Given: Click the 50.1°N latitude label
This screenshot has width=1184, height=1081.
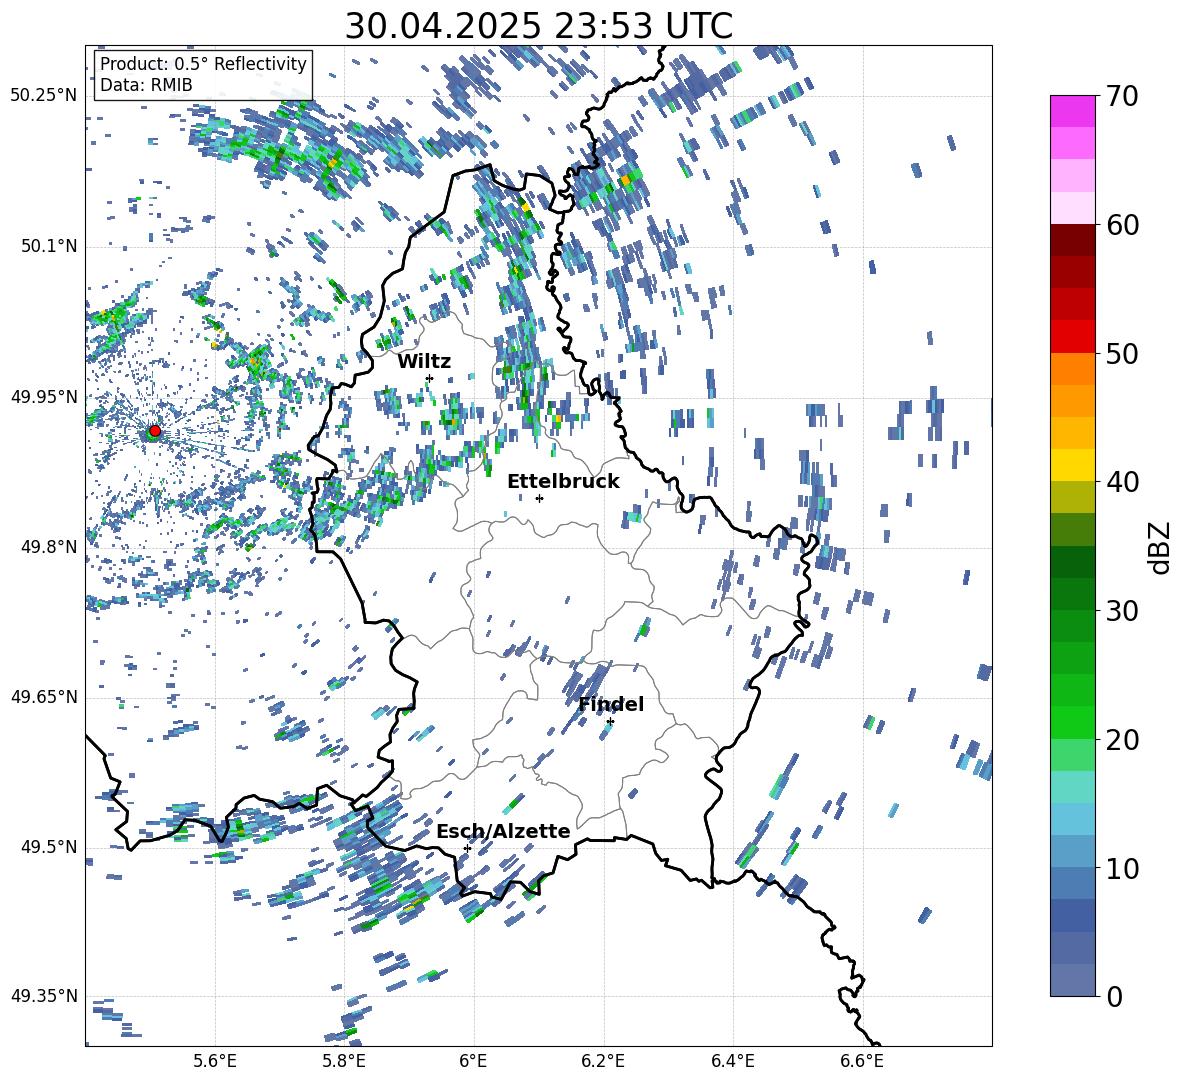Looking at the screenshot, I should pyautogui.click(x=49, y=246).
